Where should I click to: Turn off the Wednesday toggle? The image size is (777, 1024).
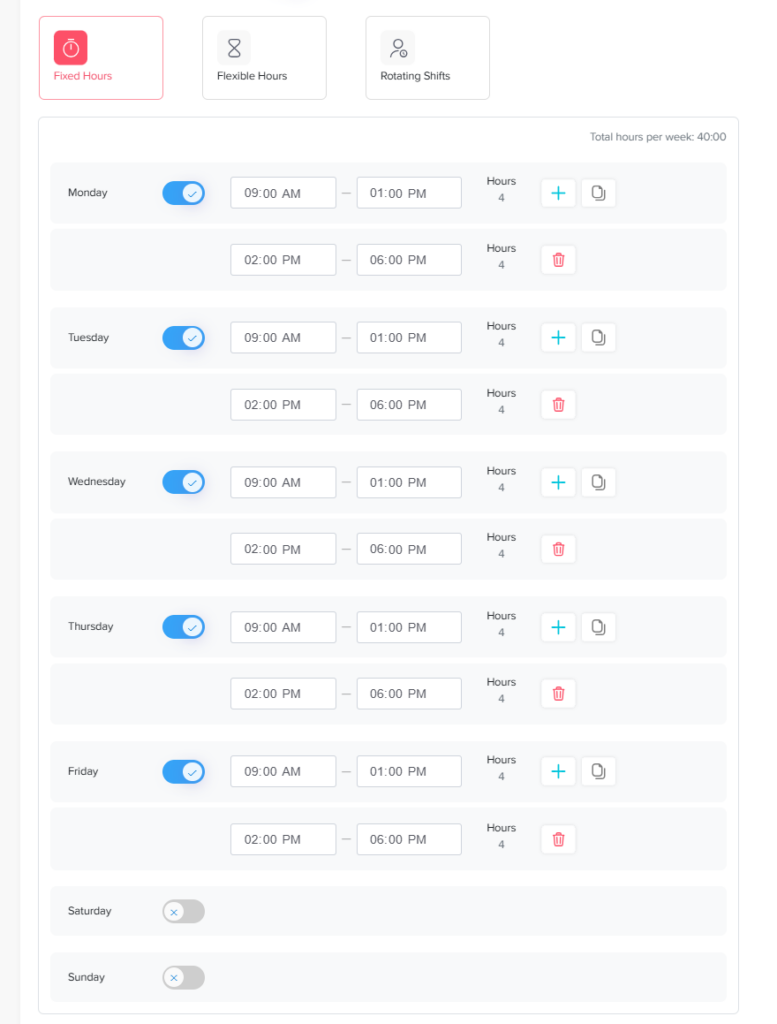(184, 482)
